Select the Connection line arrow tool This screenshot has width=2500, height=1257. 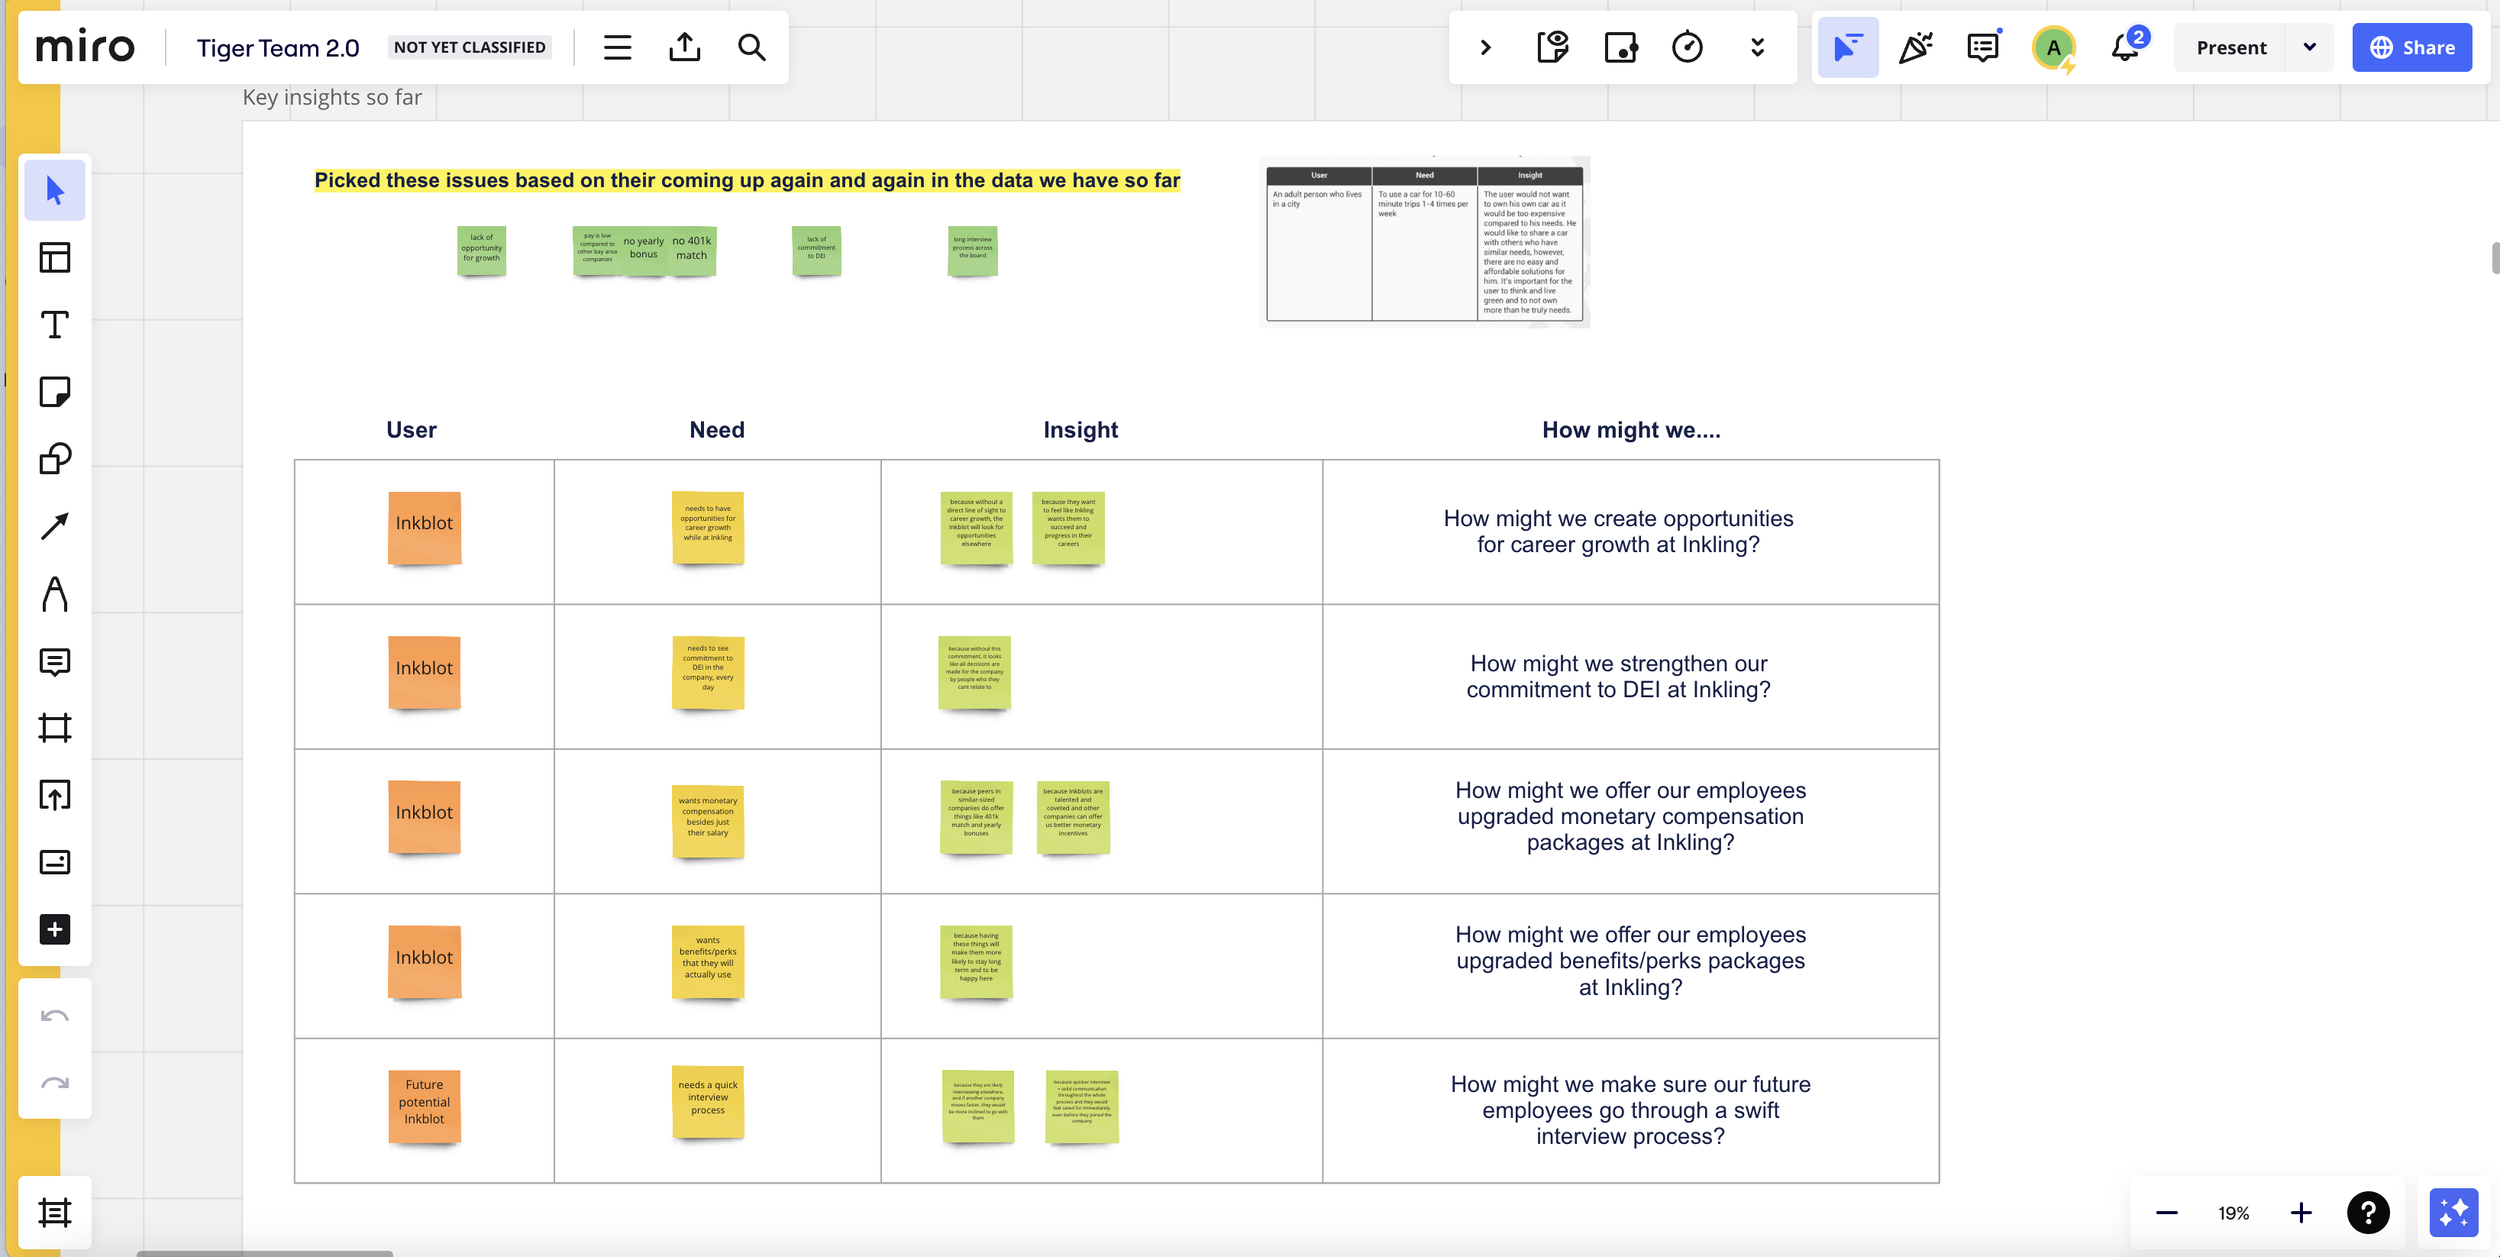[x=55, y=526]
